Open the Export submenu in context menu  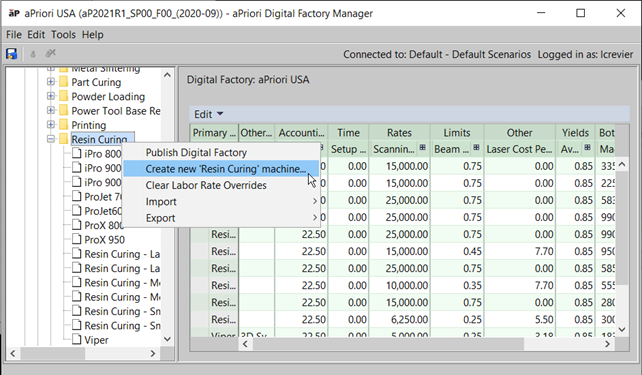click(x=221, y=218)
